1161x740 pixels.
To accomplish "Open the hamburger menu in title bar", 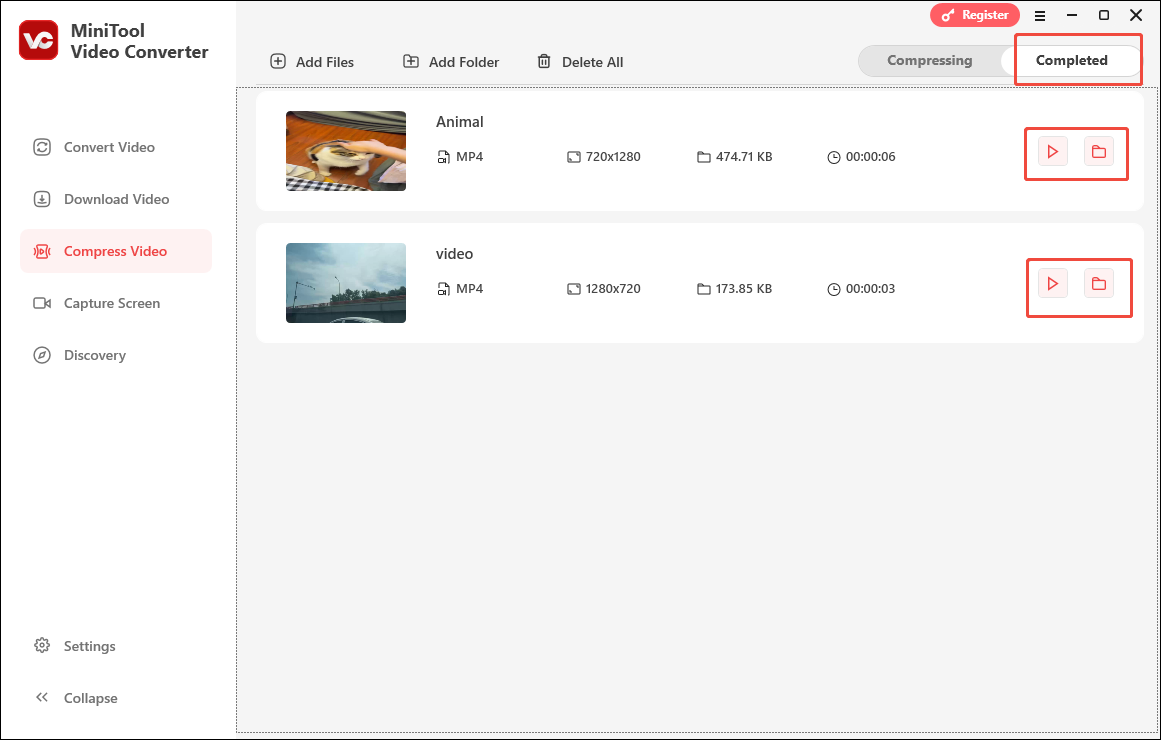I will pyautogui.click(x=1040, y=16).
